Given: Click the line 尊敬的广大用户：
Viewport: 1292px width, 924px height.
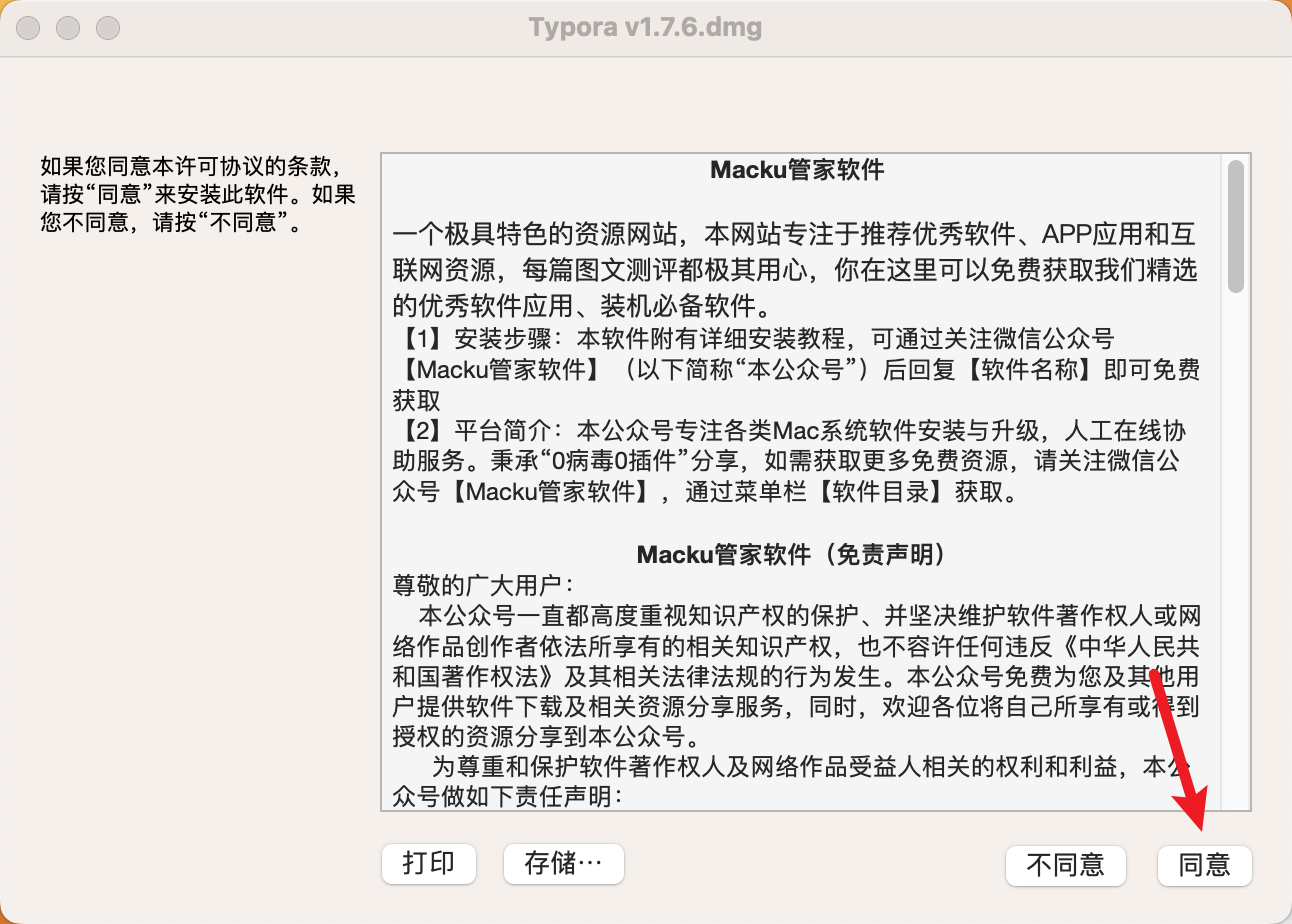Looking at the screenshot, I should [483, 584].
